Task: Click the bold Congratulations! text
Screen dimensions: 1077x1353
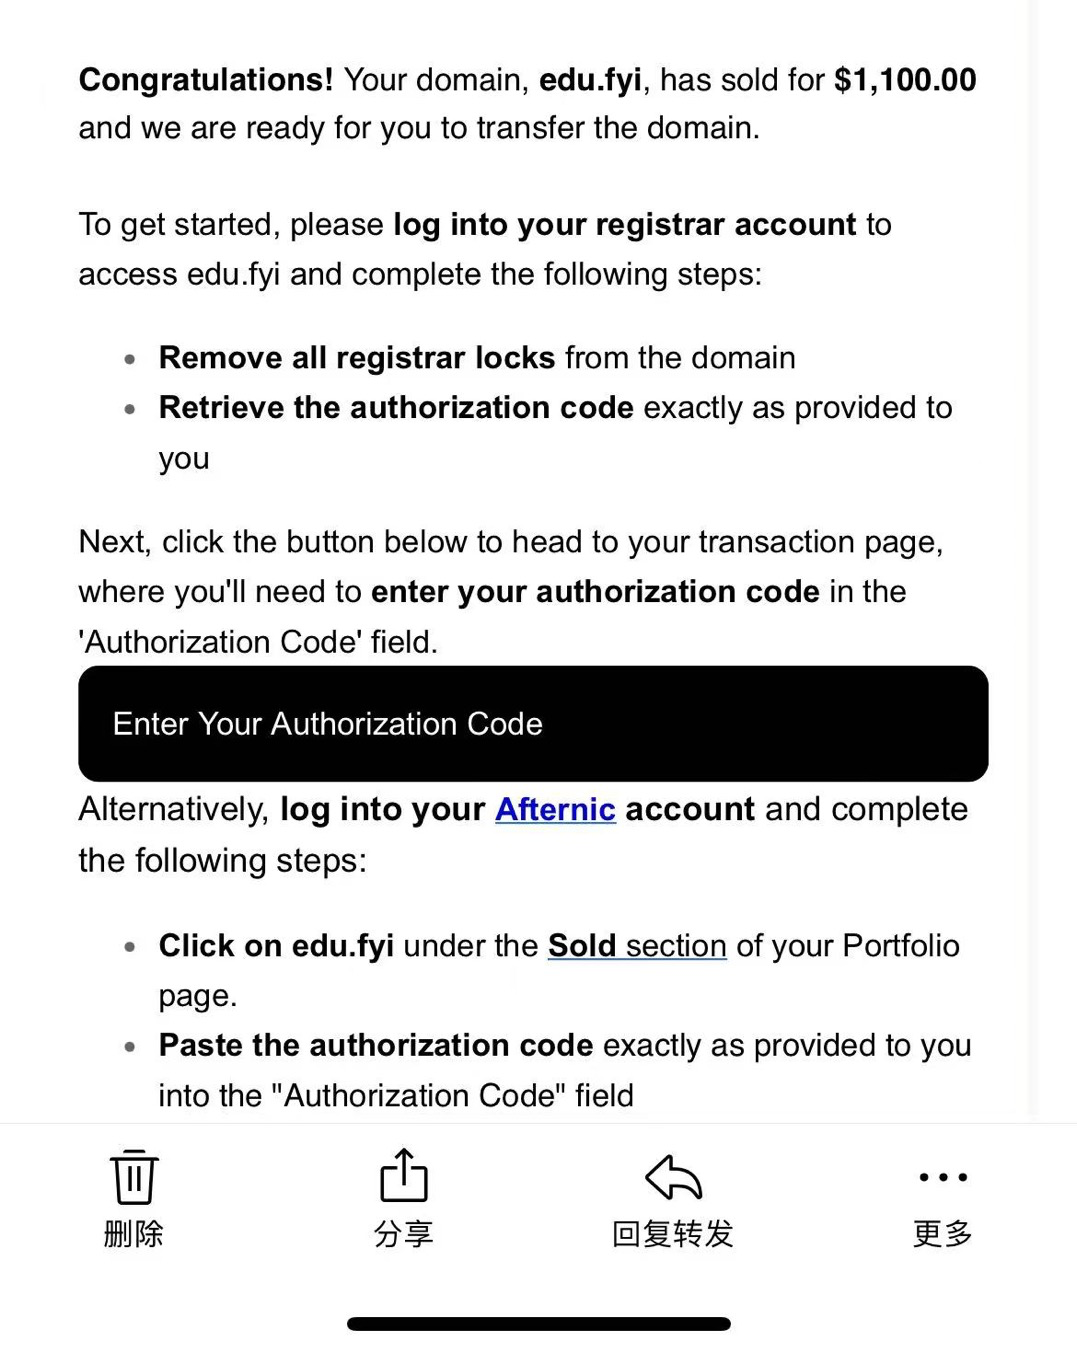Action: [206, 80]
